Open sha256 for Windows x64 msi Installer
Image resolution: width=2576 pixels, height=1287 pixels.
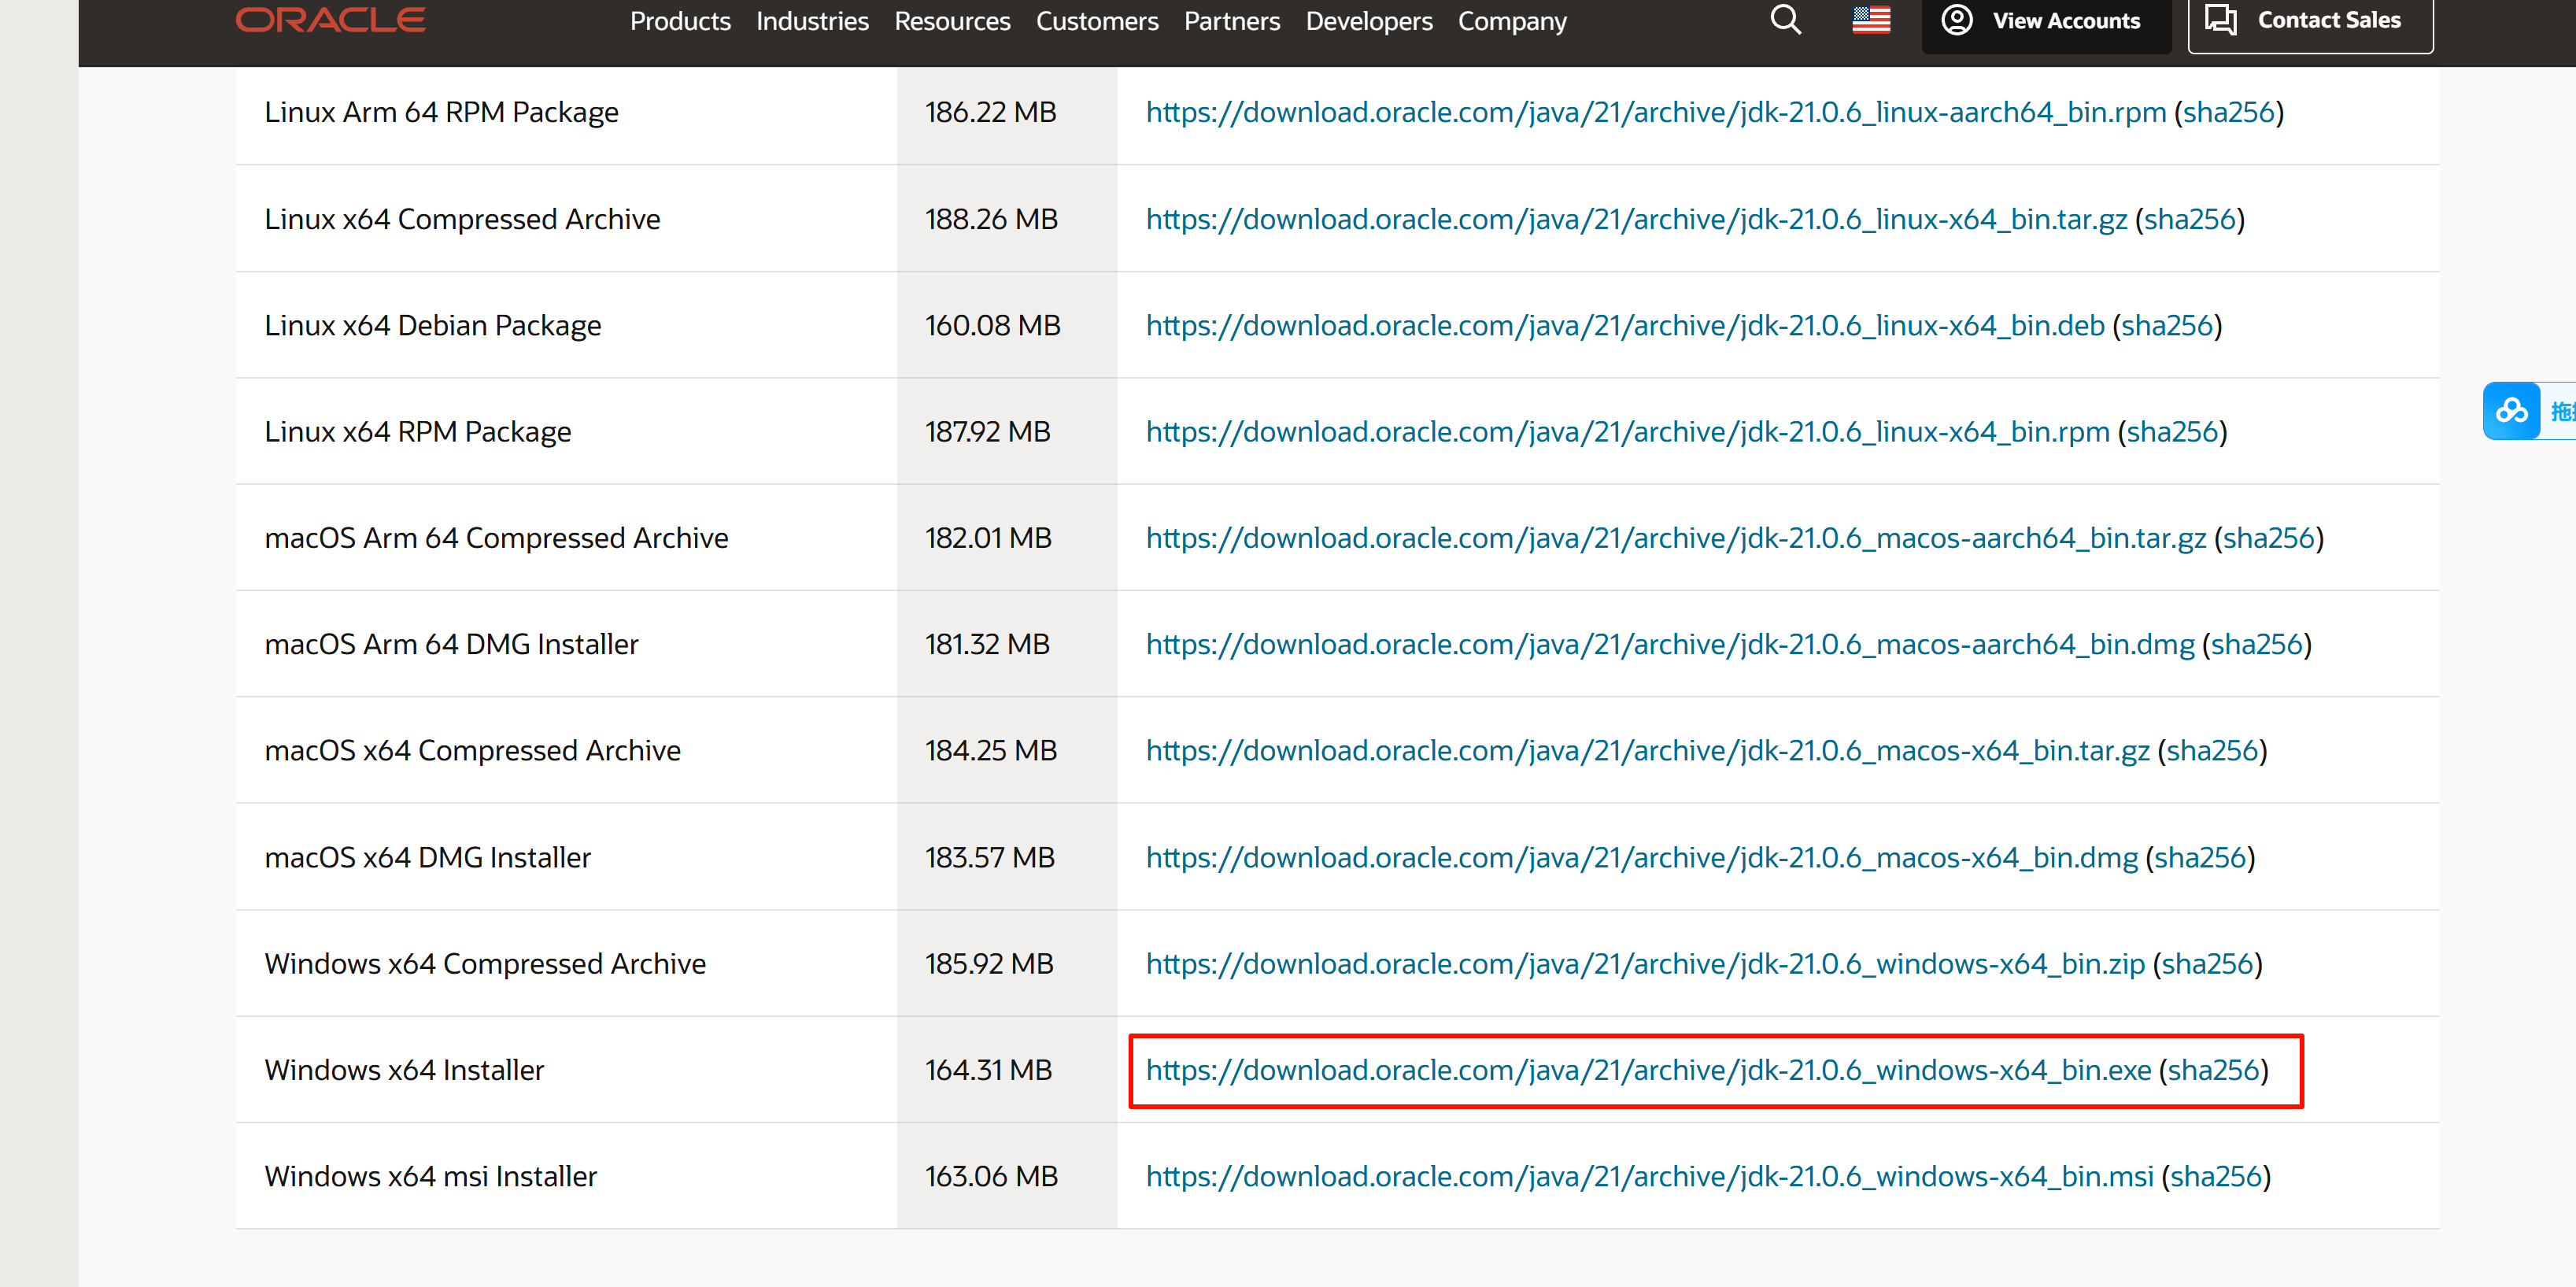(2216, 1176)
